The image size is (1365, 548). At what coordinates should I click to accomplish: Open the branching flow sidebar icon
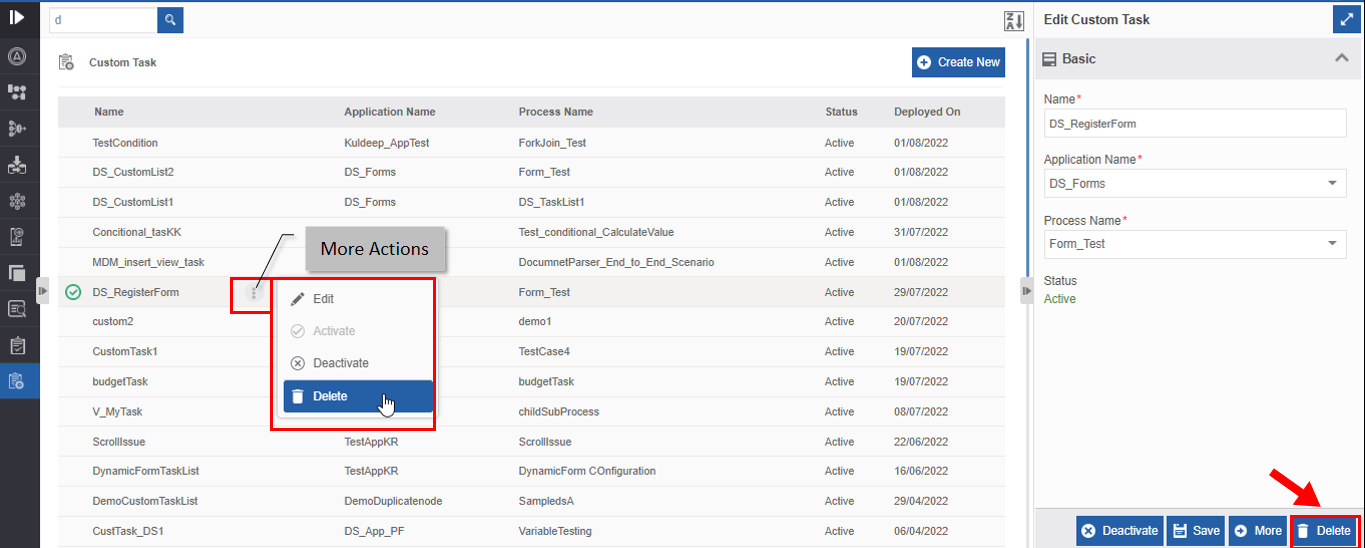tap(17, 128)
